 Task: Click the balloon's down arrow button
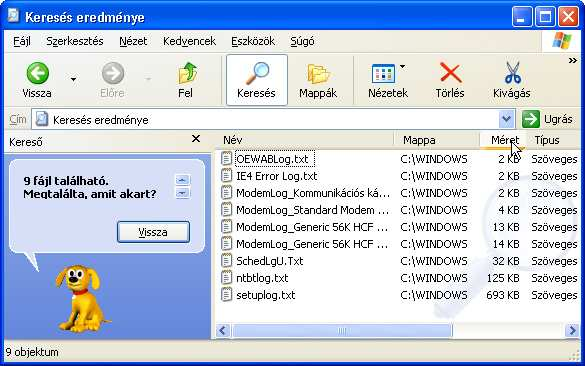click(182, 193)
